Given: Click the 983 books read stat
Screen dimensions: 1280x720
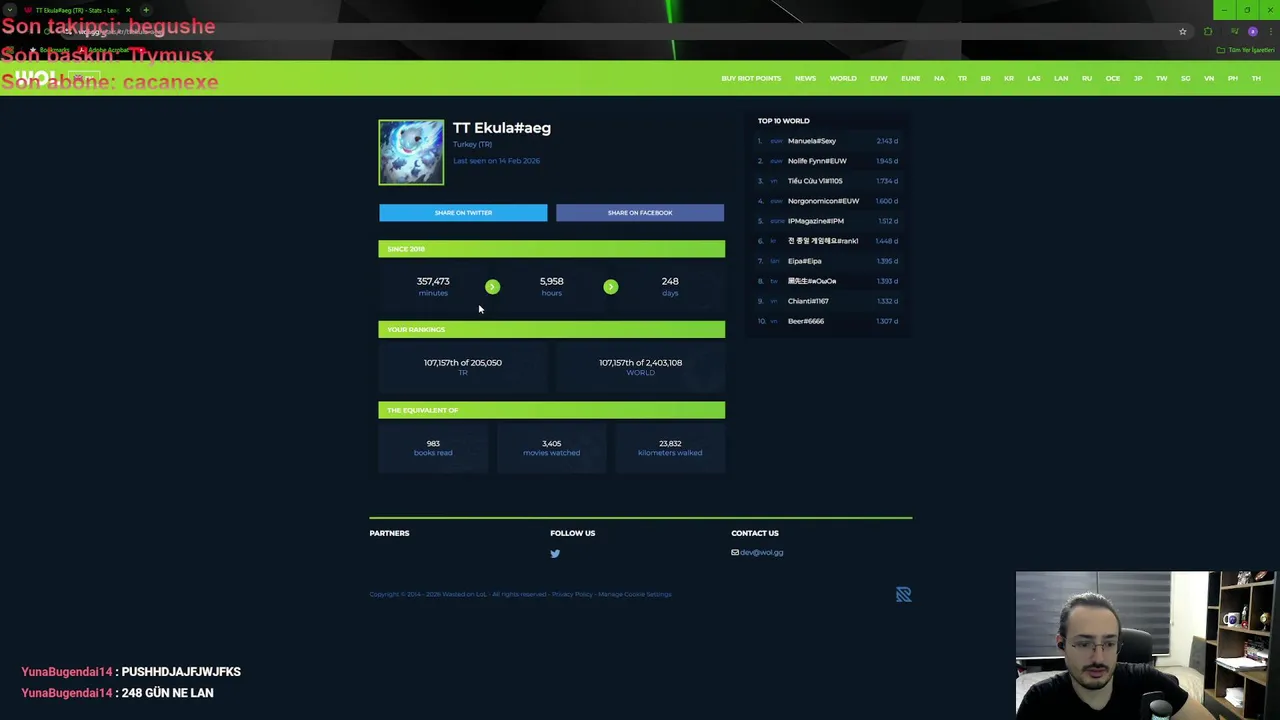Looking at the screenshot, I should (x=433, y=448).
